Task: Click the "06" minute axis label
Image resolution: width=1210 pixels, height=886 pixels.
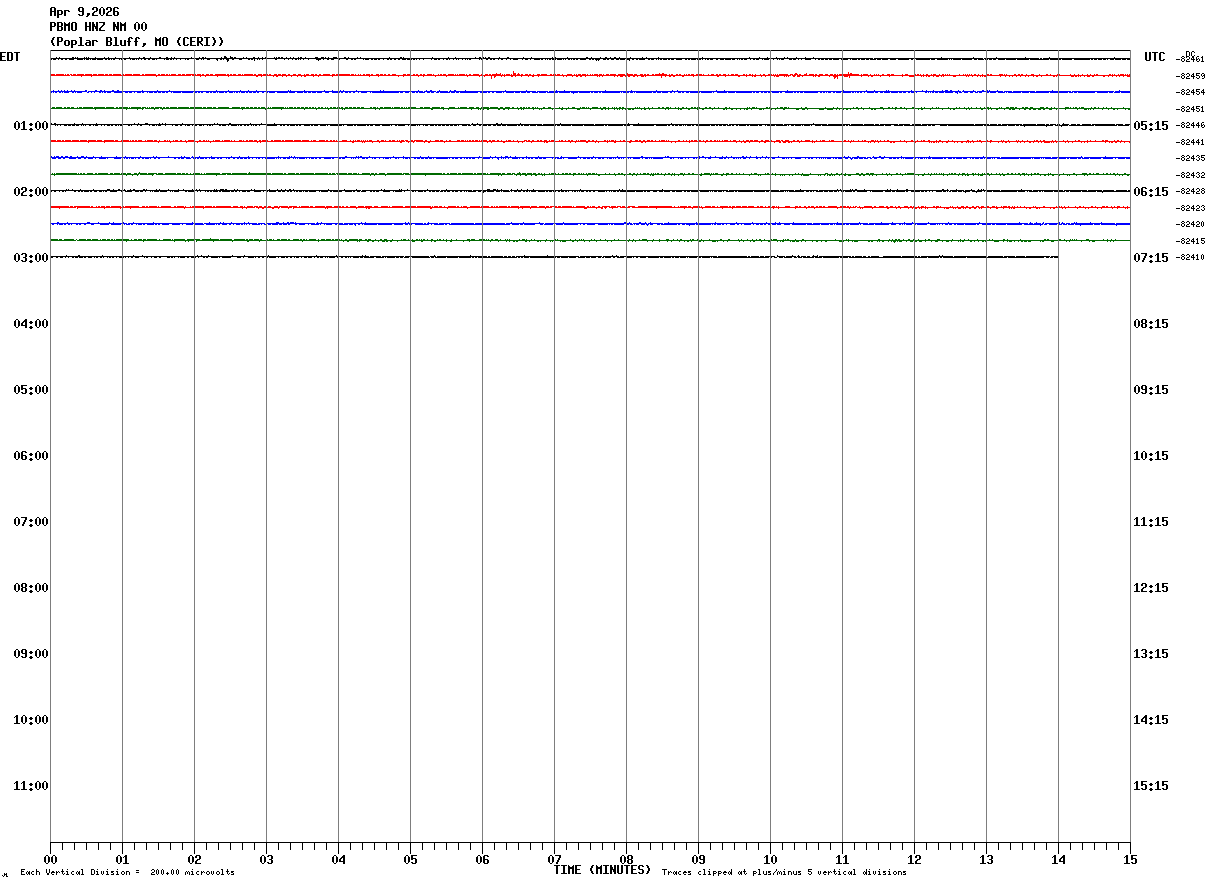Action: click(482, 860)
